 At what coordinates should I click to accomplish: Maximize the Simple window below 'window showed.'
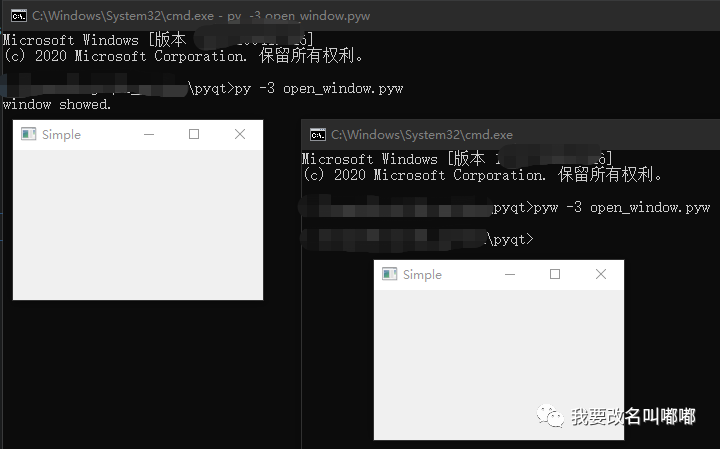point(194,134)
